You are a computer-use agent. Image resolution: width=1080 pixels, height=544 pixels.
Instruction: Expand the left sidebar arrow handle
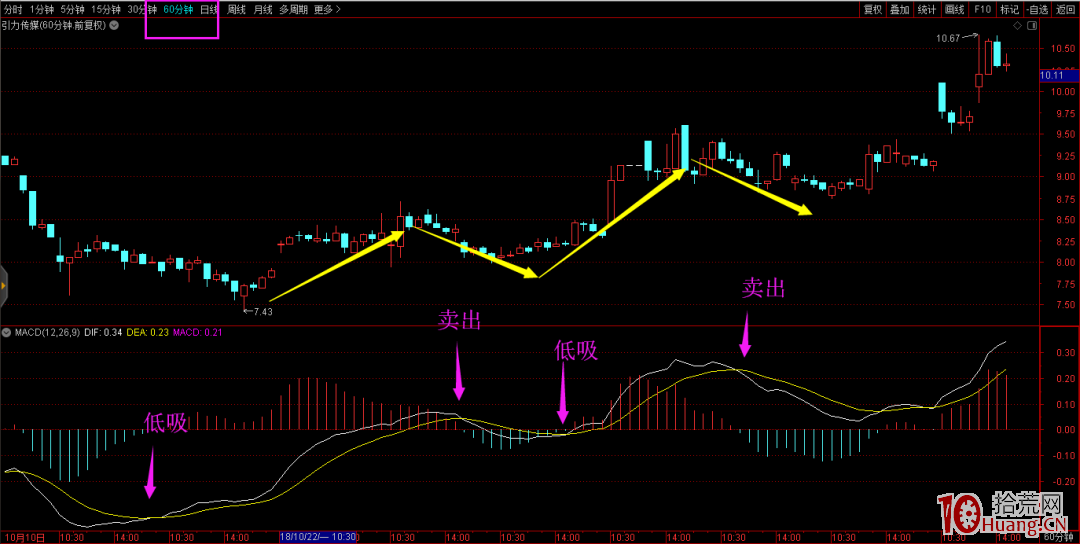pyautogui.click(x=3, y=285)
